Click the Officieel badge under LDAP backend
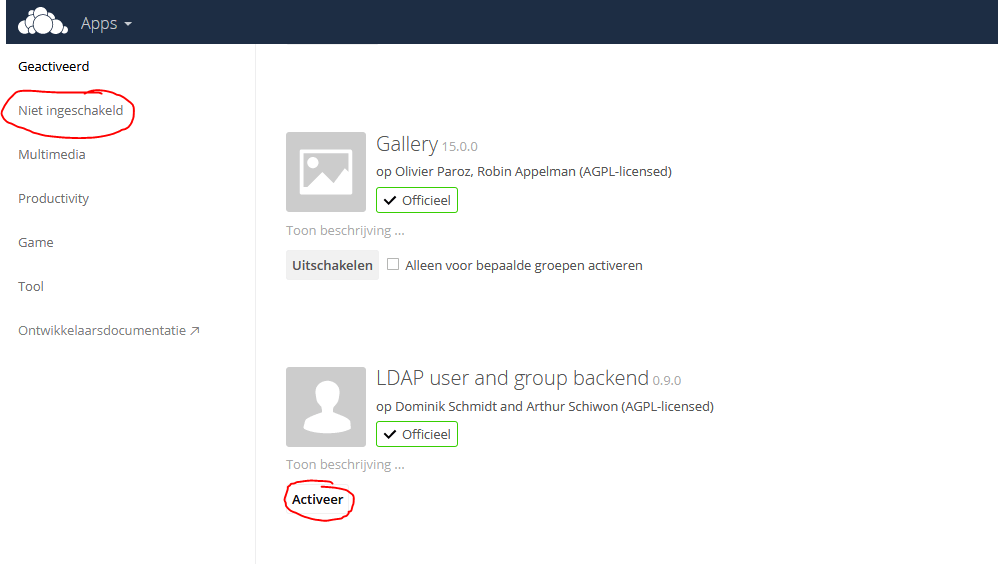This screenshot has height=564, width=998. (417, 434)
